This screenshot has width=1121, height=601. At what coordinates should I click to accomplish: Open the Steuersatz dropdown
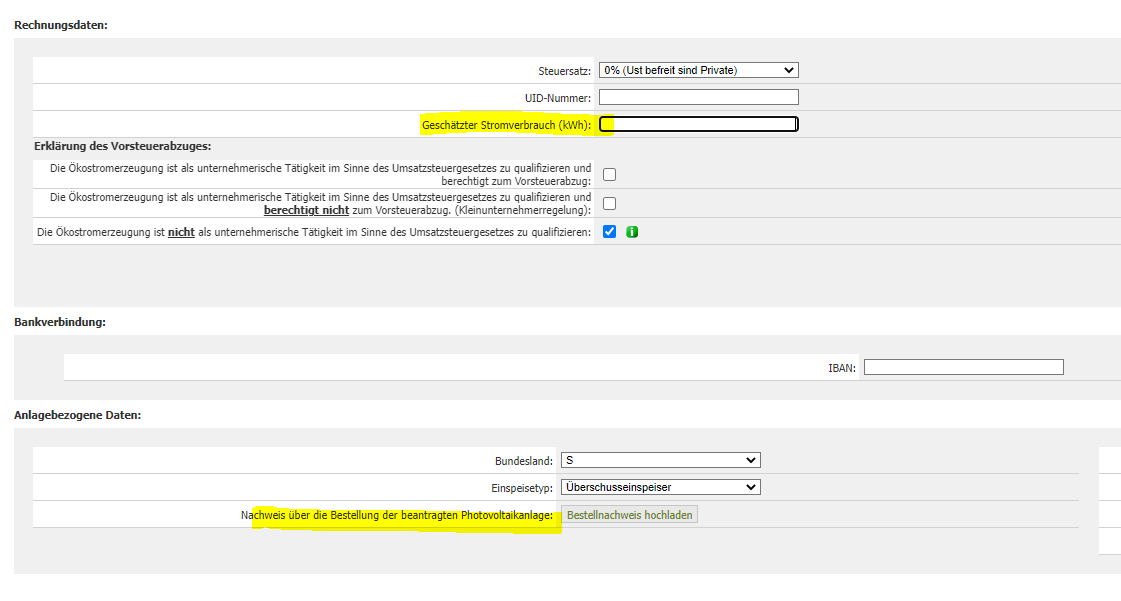(x=698, y=70)
